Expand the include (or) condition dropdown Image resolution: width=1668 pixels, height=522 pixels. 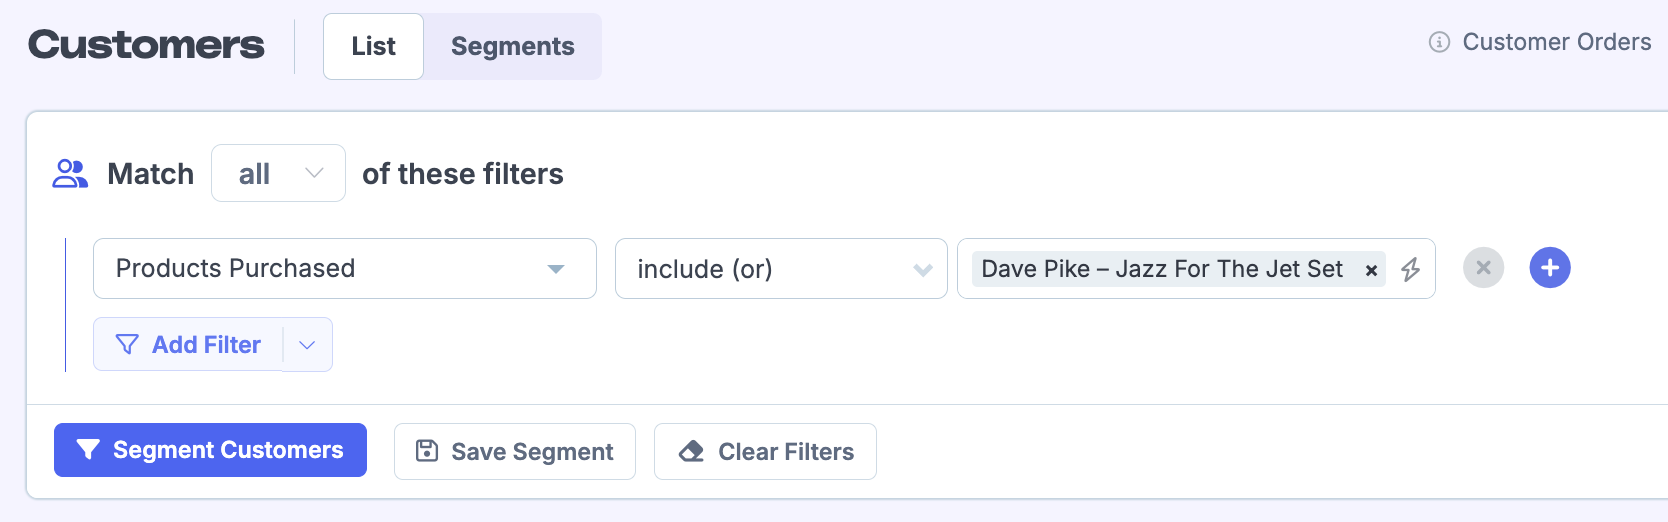pos(780,269)
